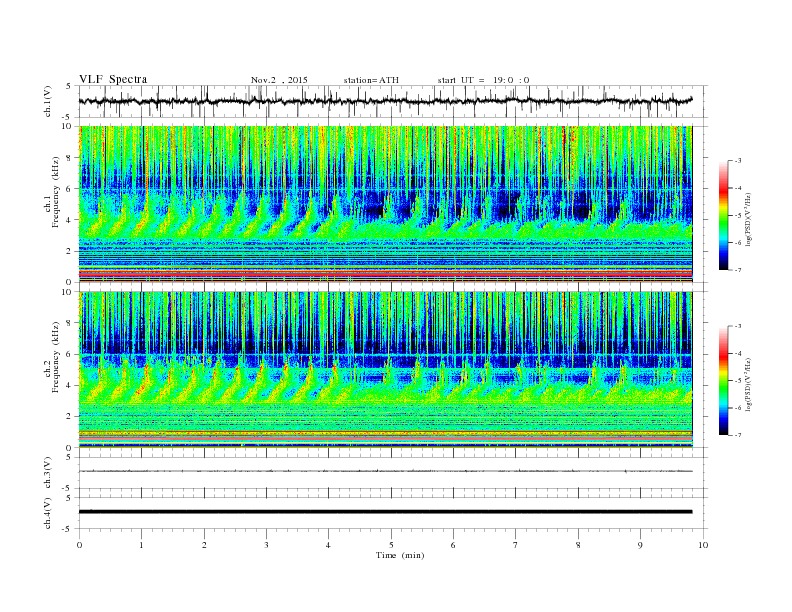Viewport: 792px width, 612px height.
Task: Click the "10" tick on the time axis
Action: pos(703,545)
